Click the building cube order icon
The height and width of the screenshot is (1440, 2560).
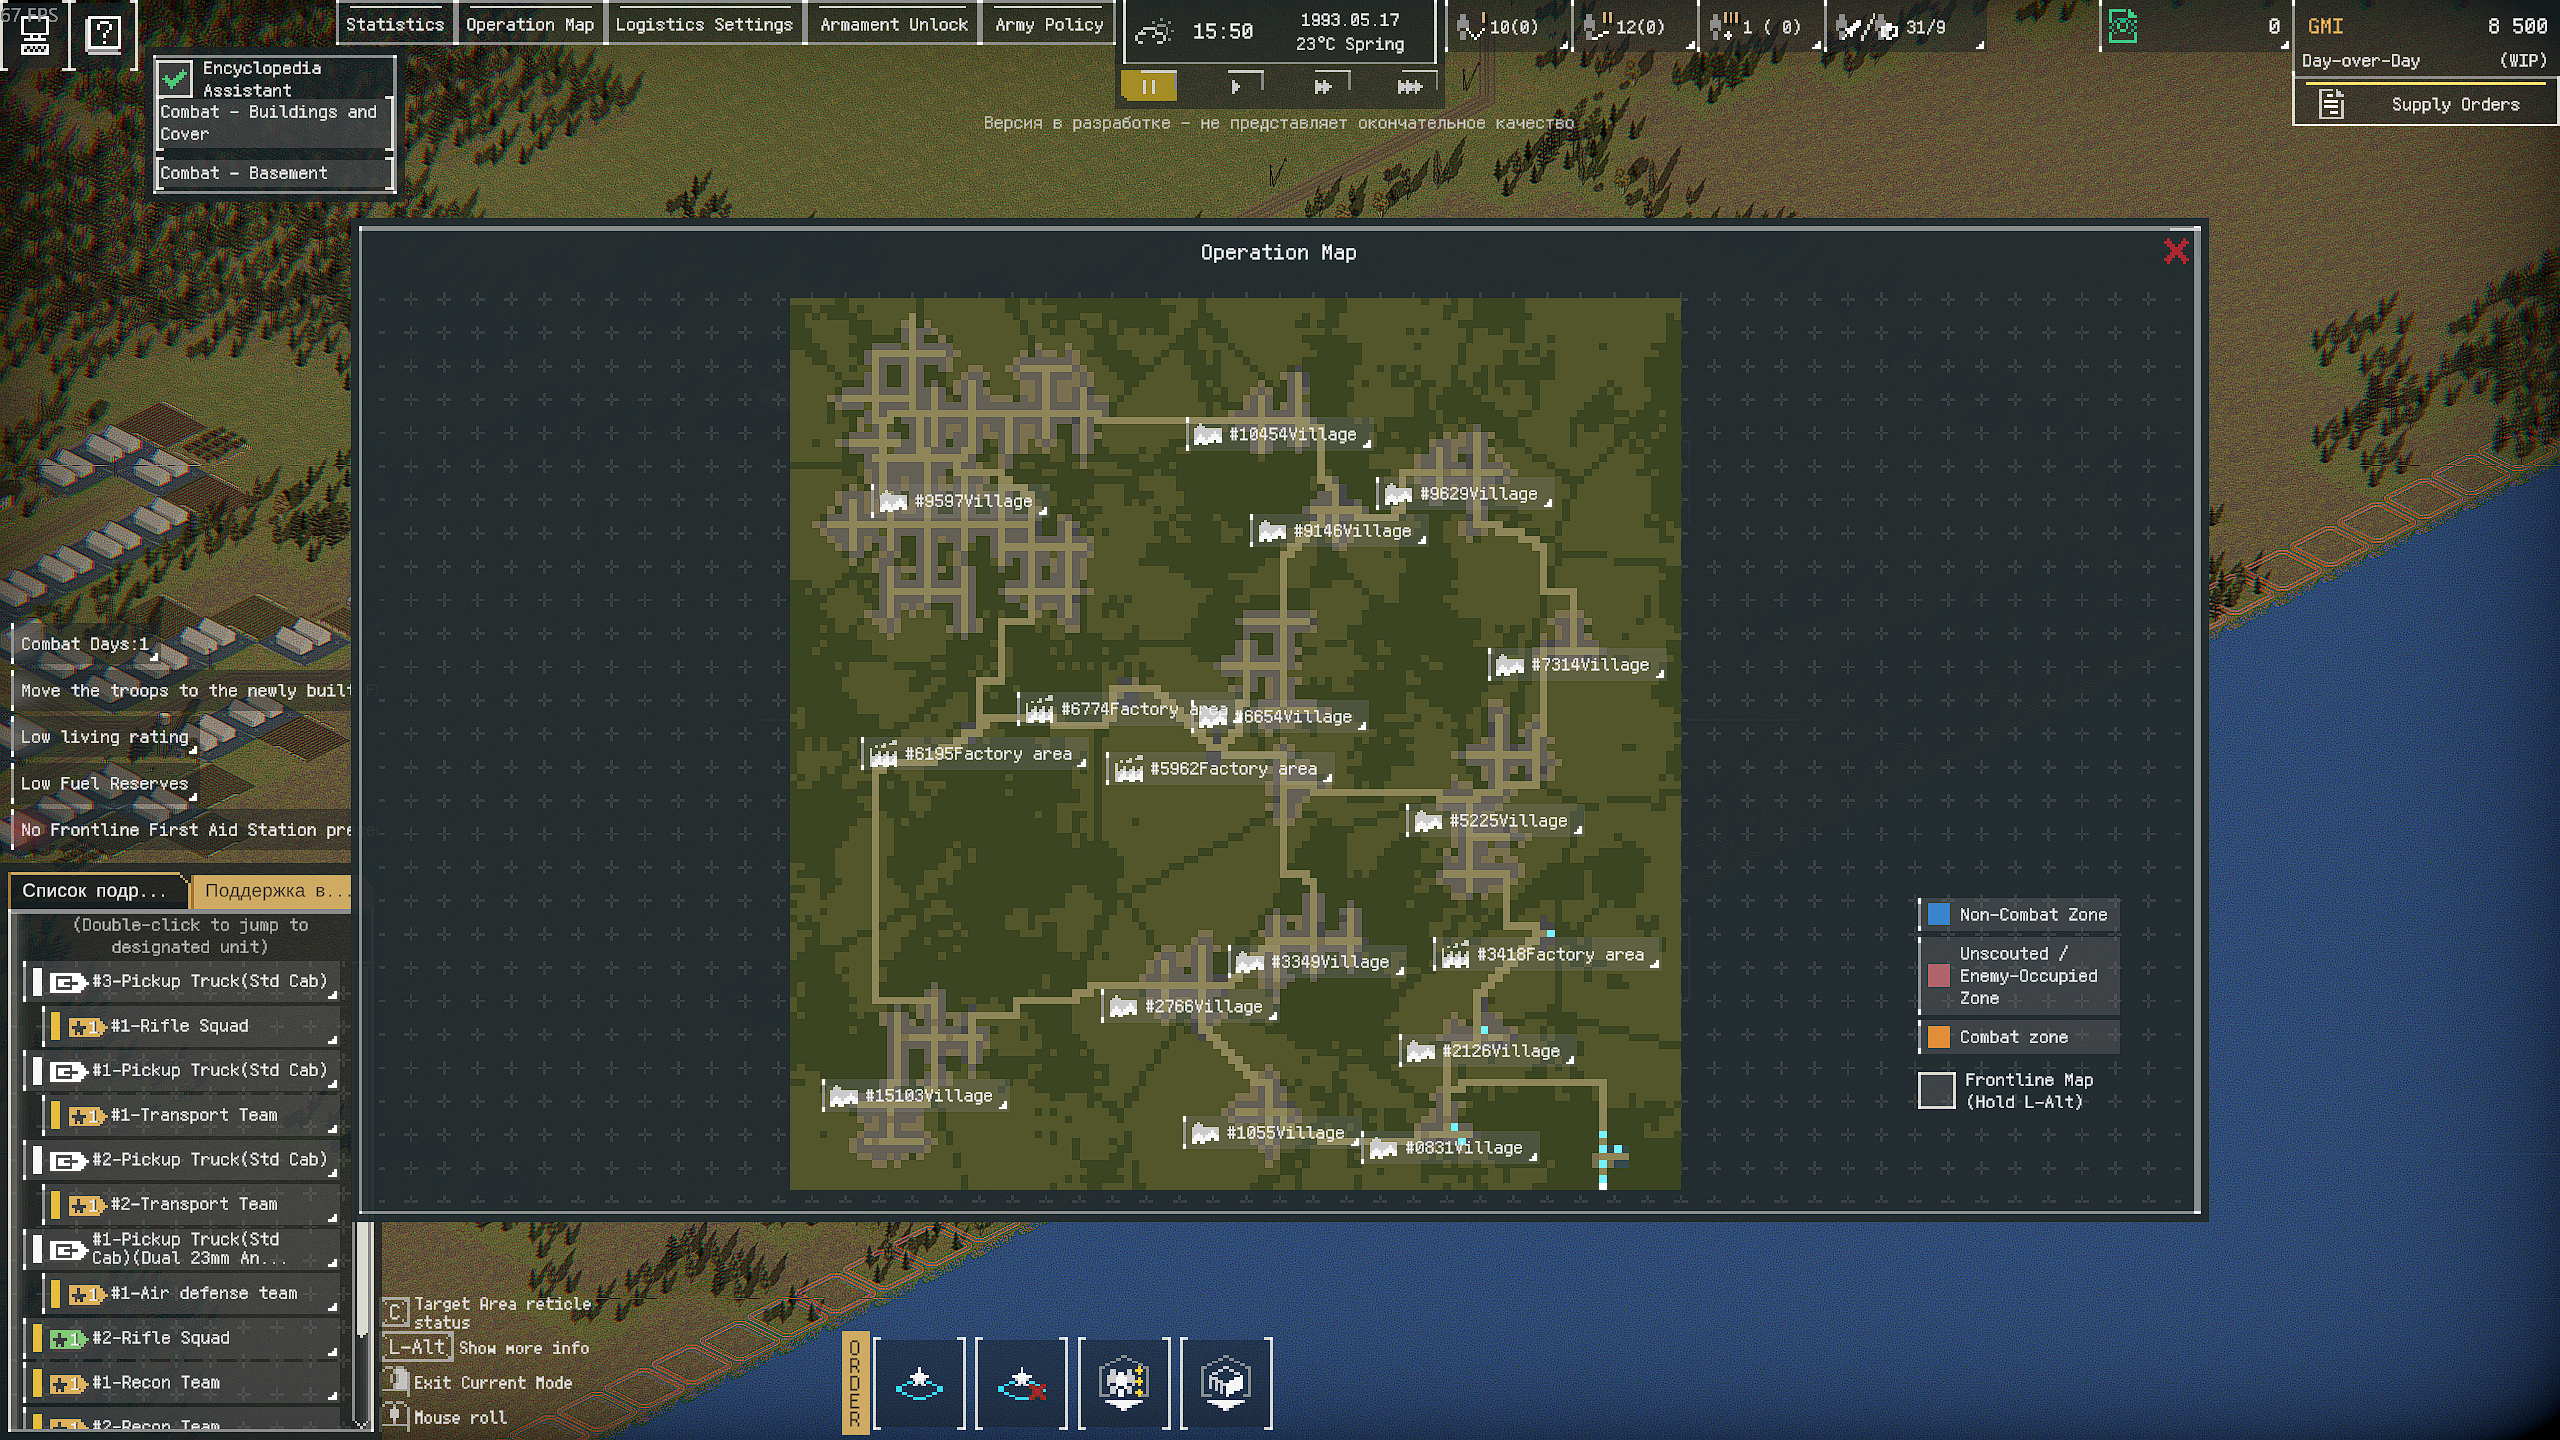(1226, 1384)
